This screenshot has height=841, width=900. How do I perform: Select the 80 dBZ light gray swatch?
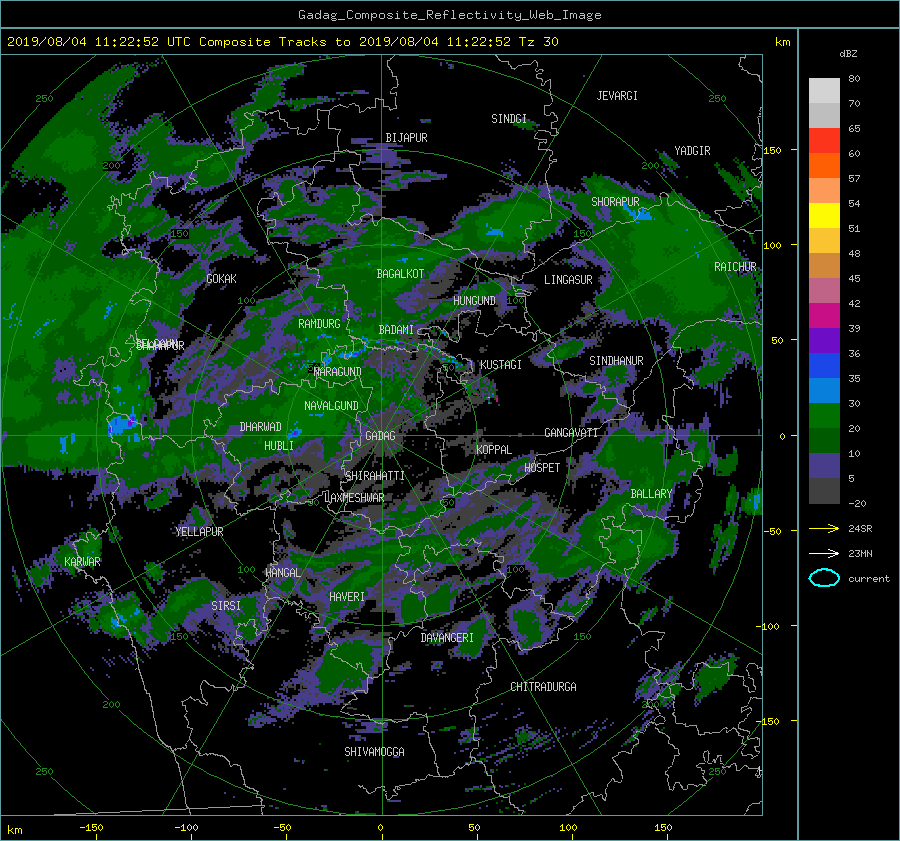[x=824, y=91]
